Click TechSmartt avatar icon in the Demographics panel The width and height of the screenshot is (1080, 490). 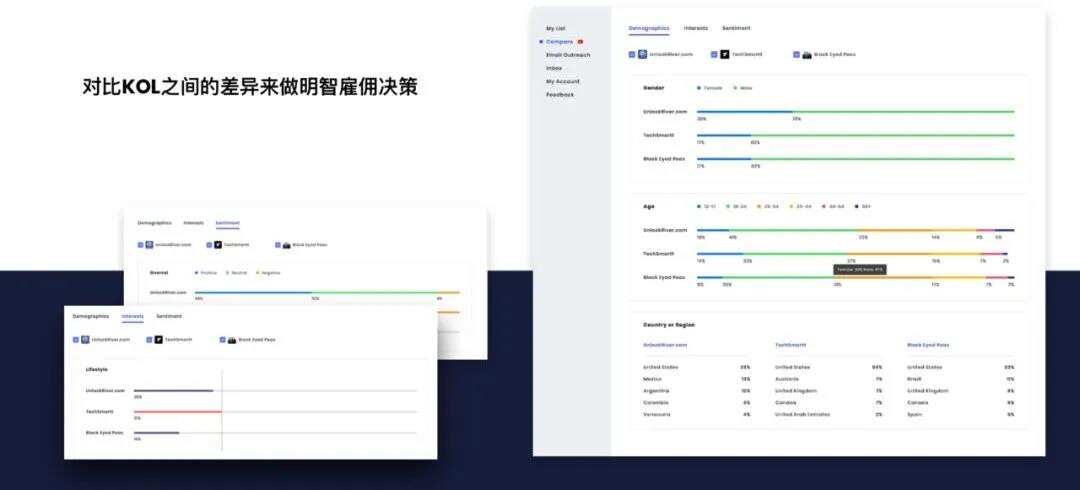point(725,54)
